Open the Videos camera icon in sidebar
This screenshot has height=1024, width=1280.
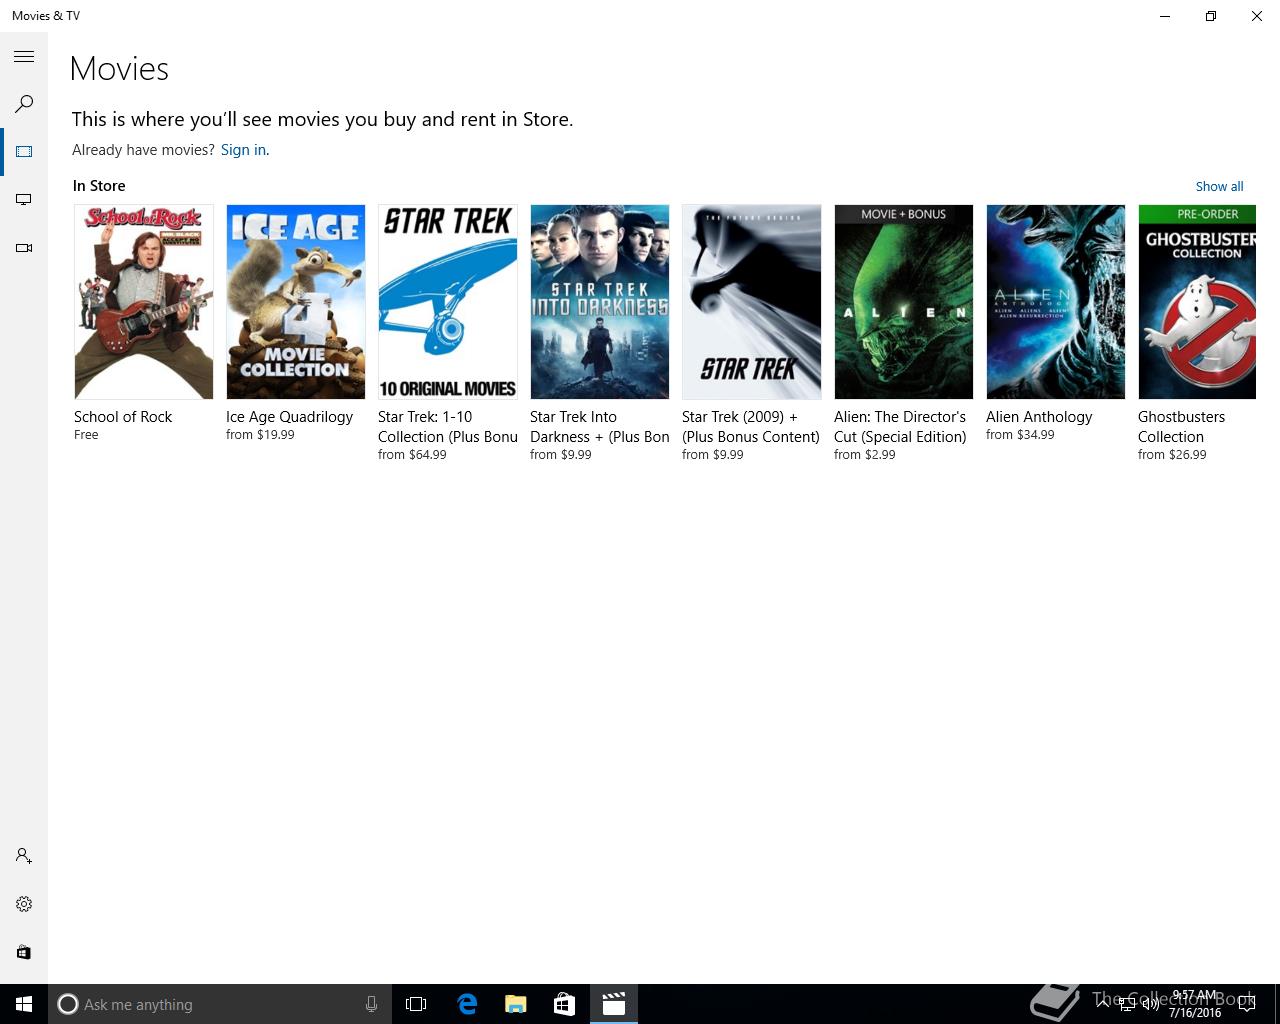[x=24, y=248]
